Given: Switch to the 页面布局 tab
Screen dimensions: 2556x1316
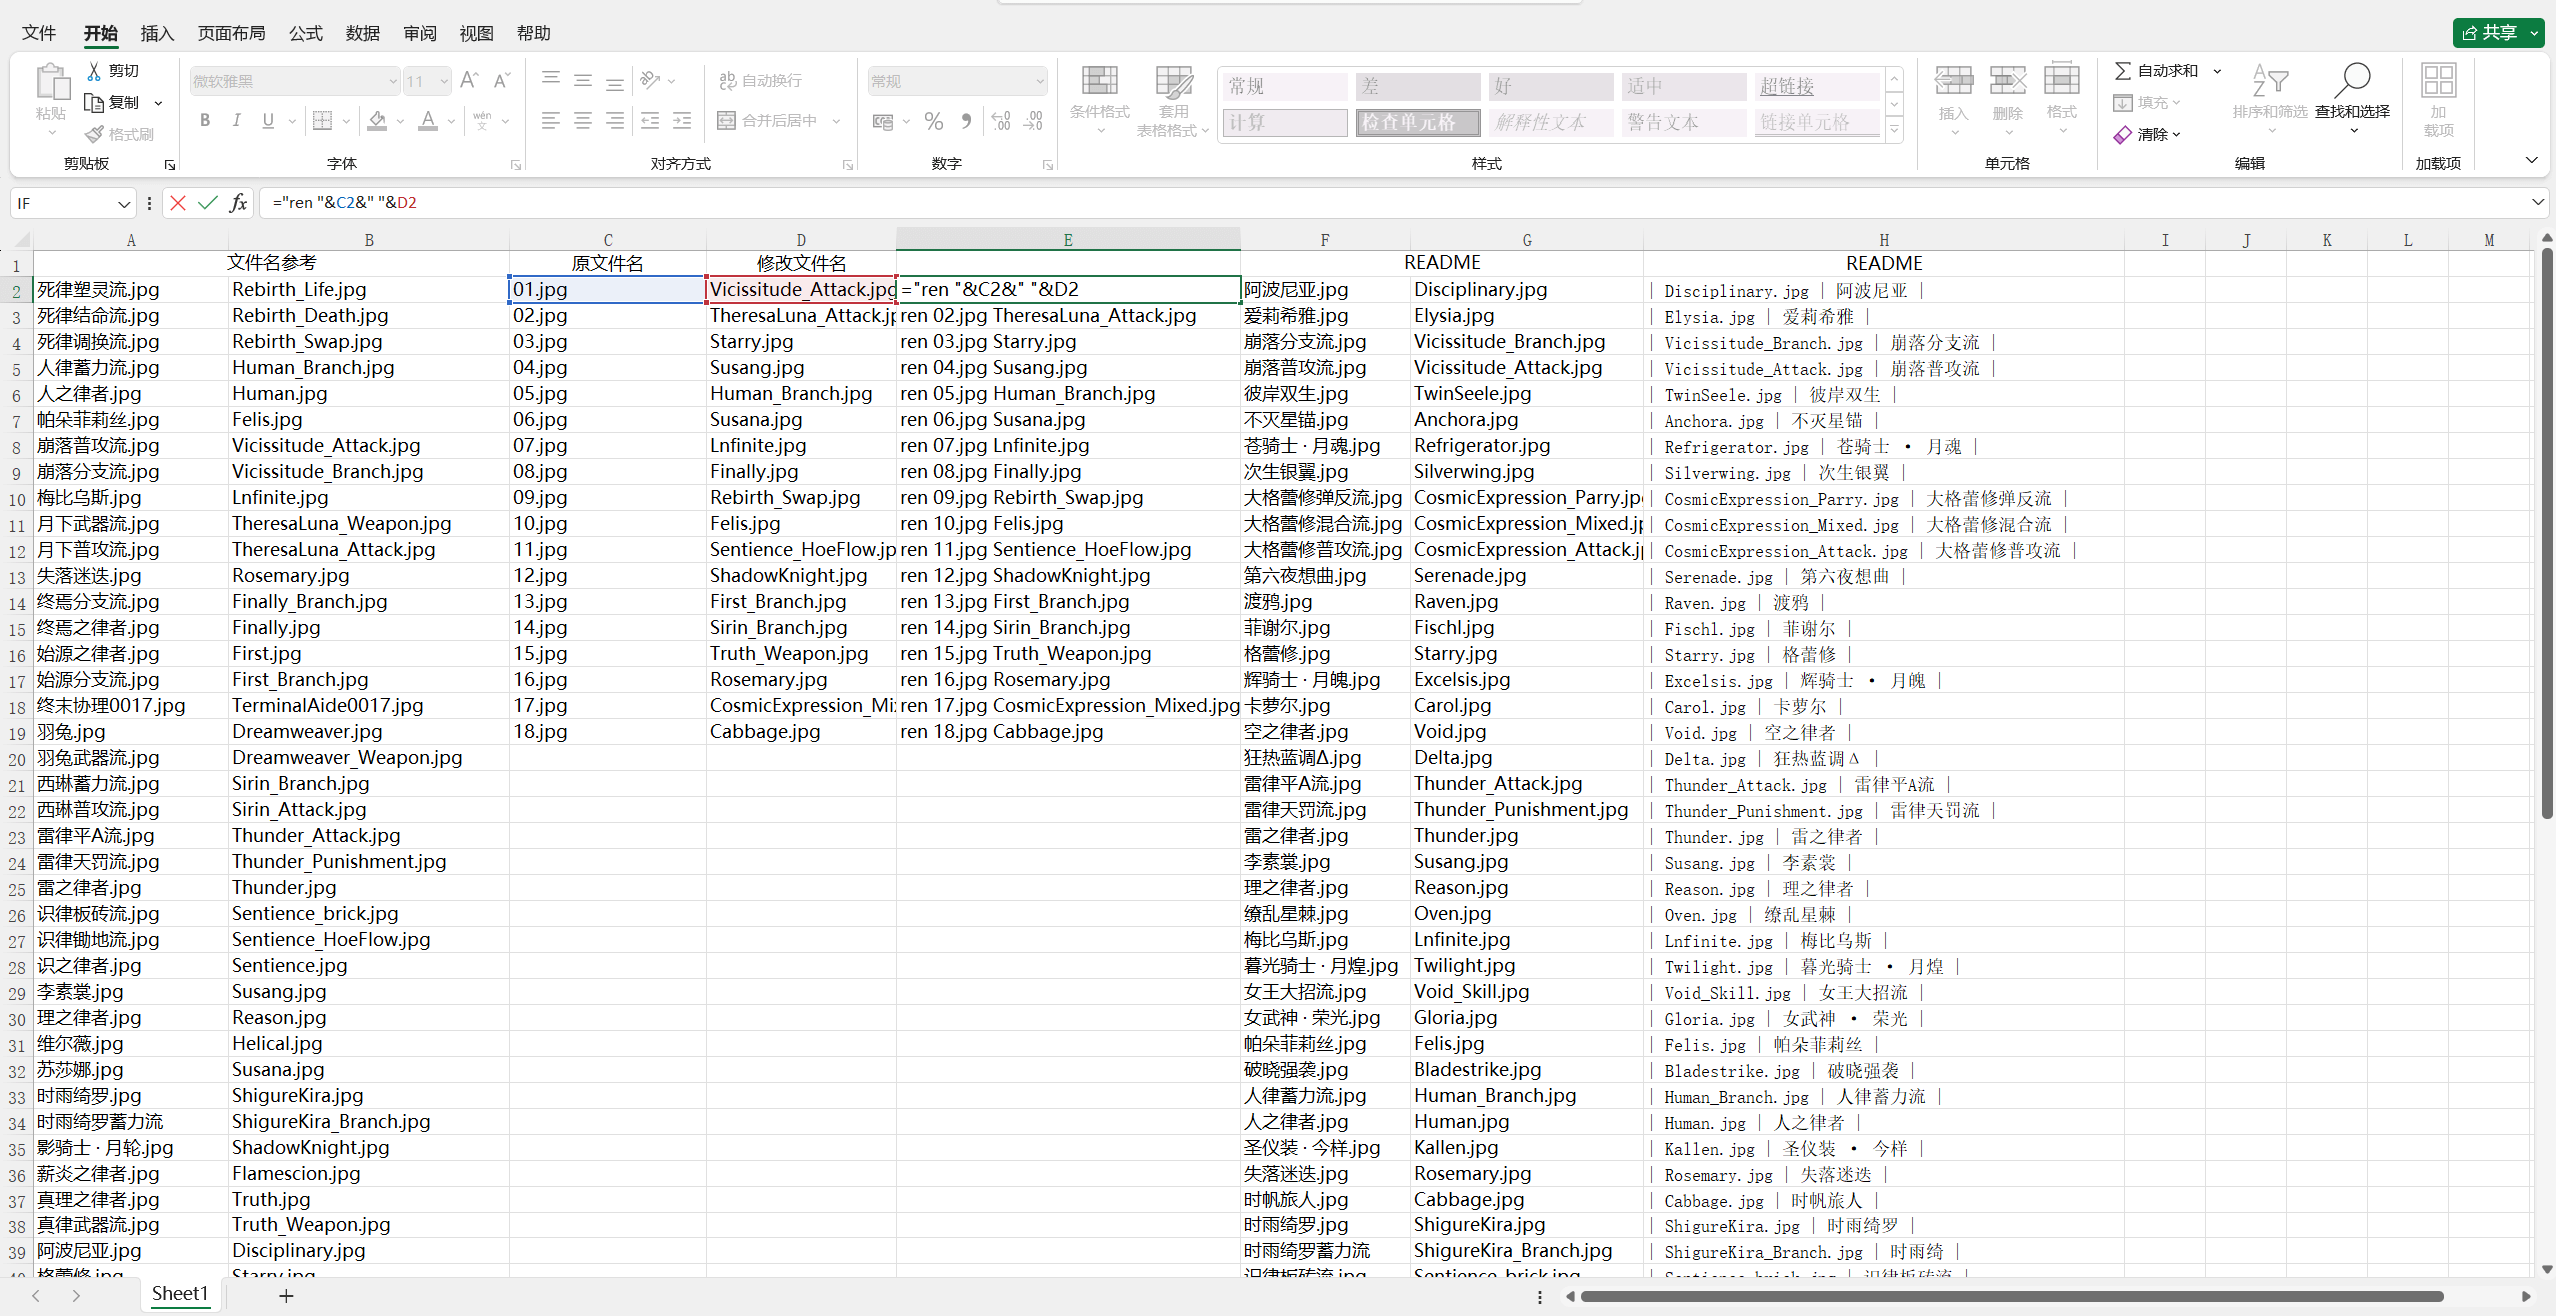Looking at the screenshot, I should point(232,33).
